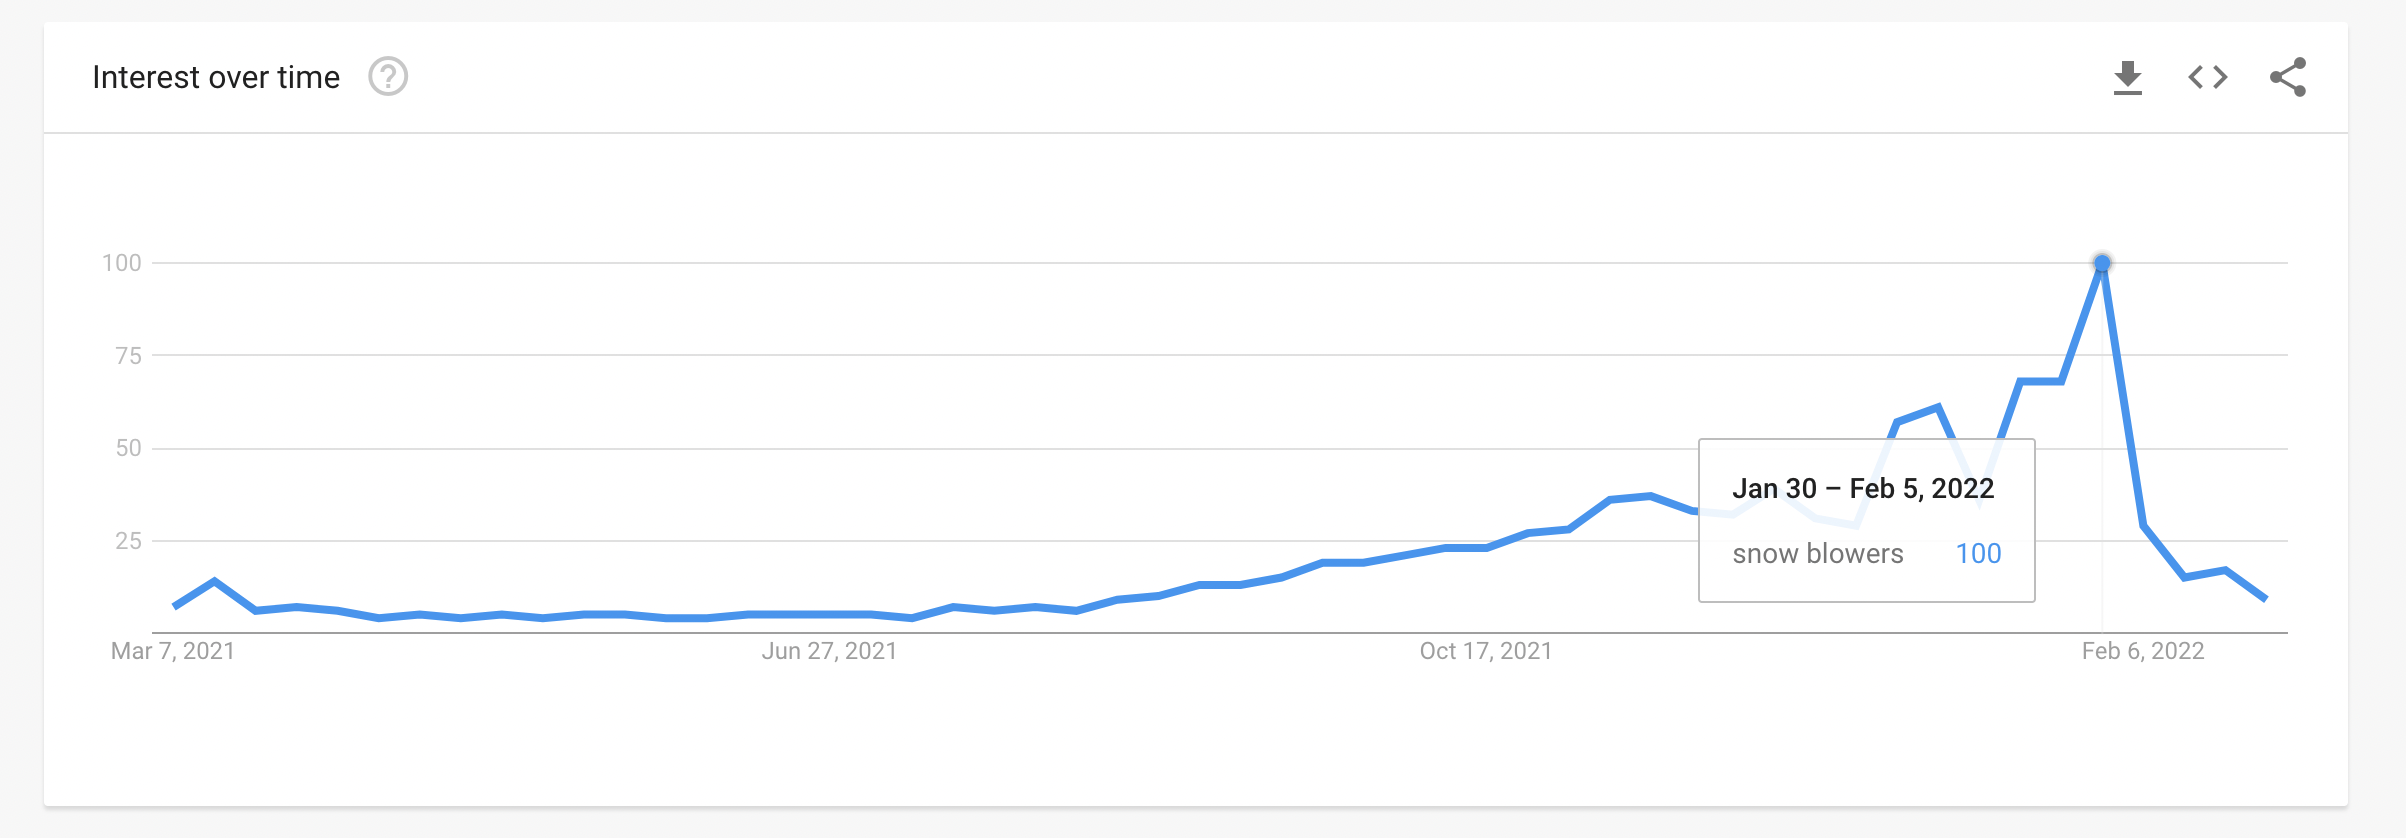Select the Mar 7, 2021 axis label
This screenshot has height=838, width=2406.
point(173,651)
